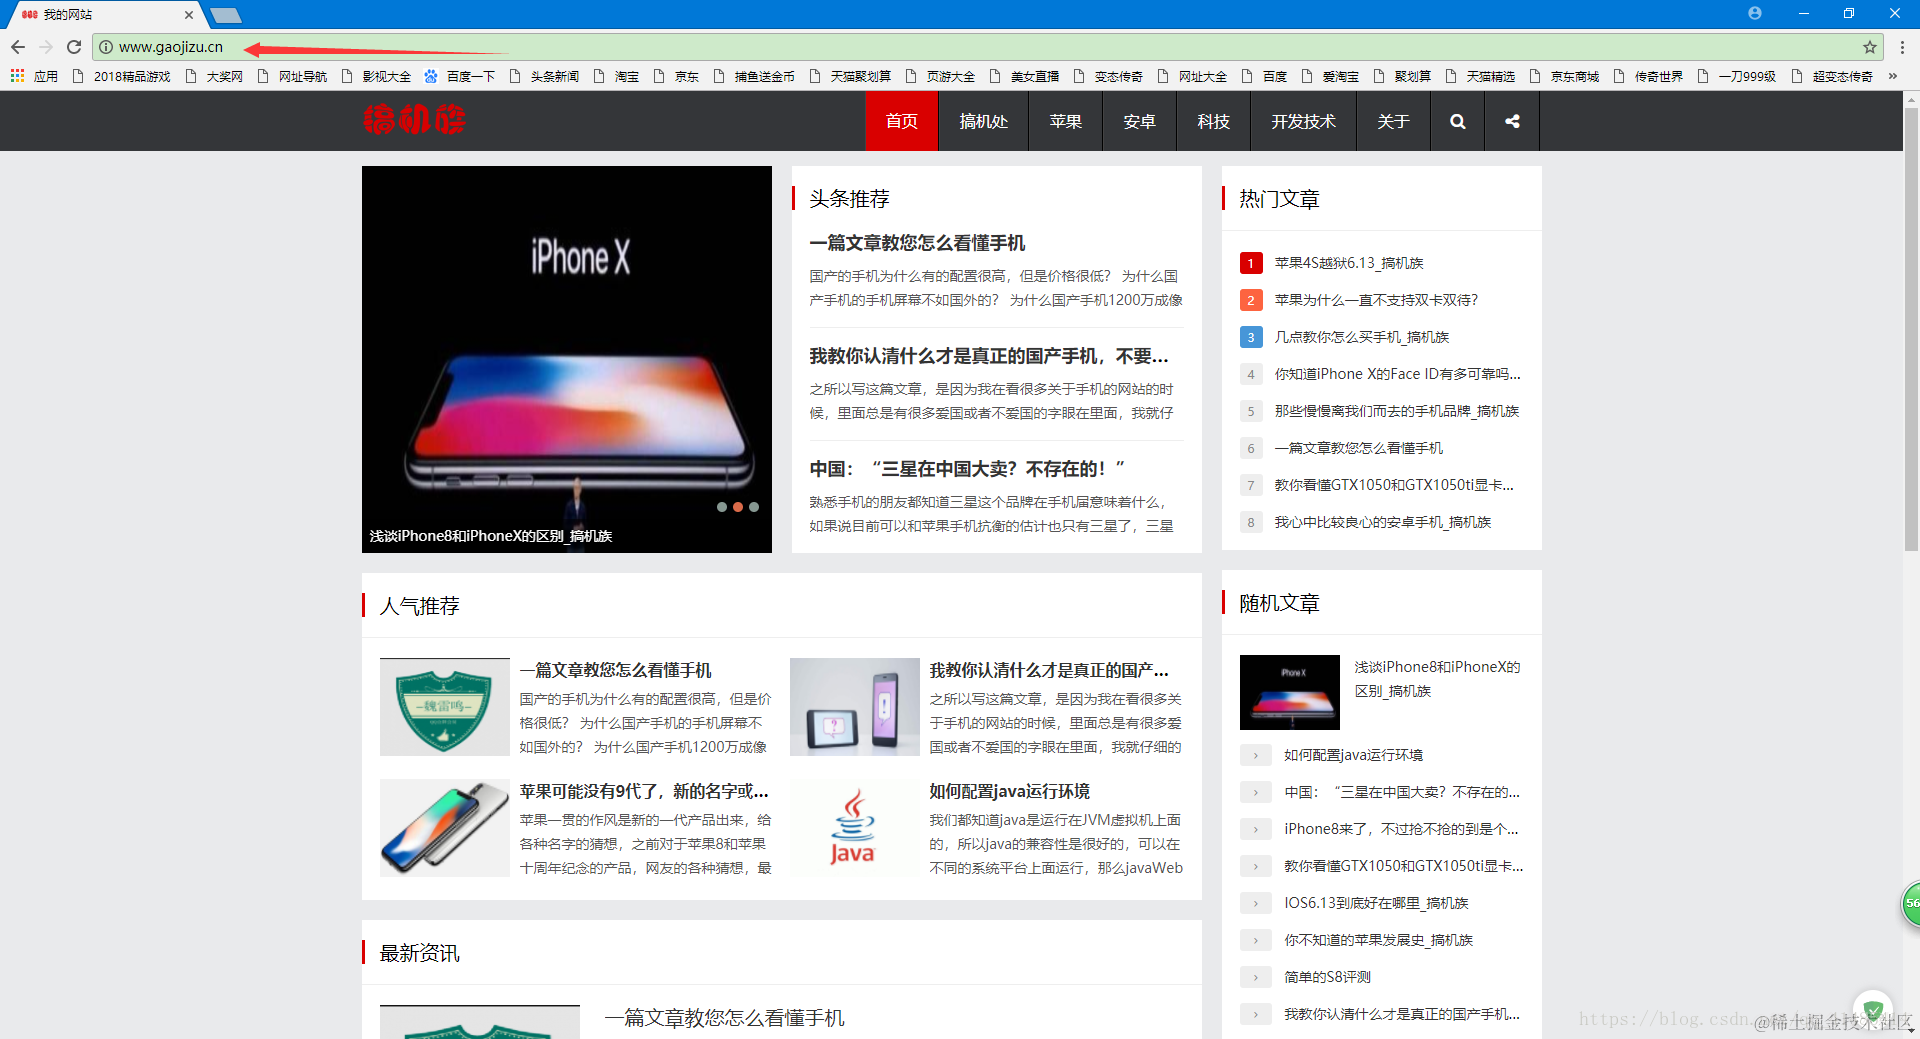Select the first gray carousel indicator dot

(x=722, y=507)
